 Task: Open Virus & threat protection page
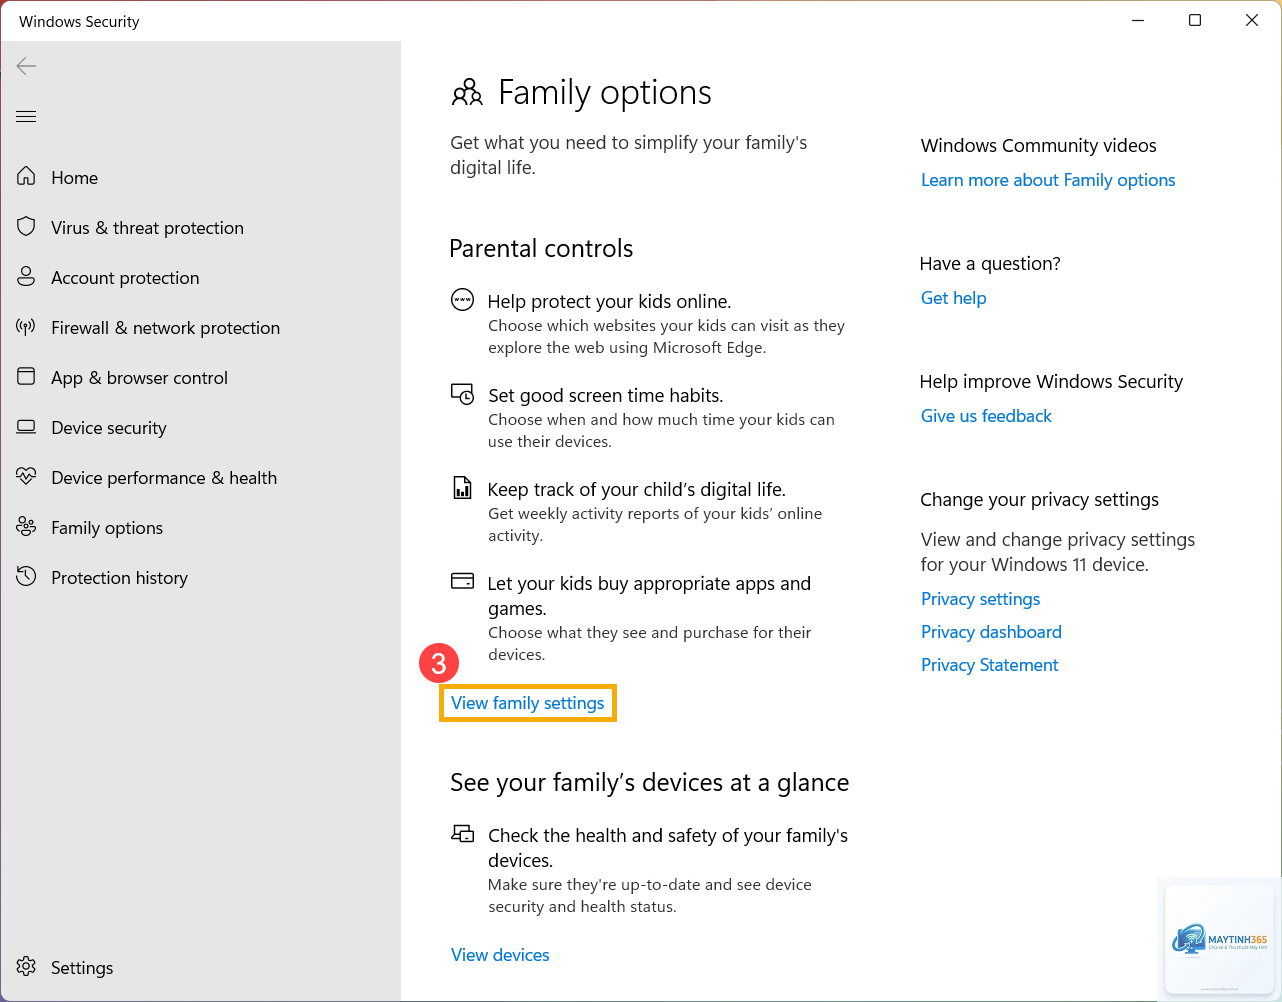(x=200, y=227)
